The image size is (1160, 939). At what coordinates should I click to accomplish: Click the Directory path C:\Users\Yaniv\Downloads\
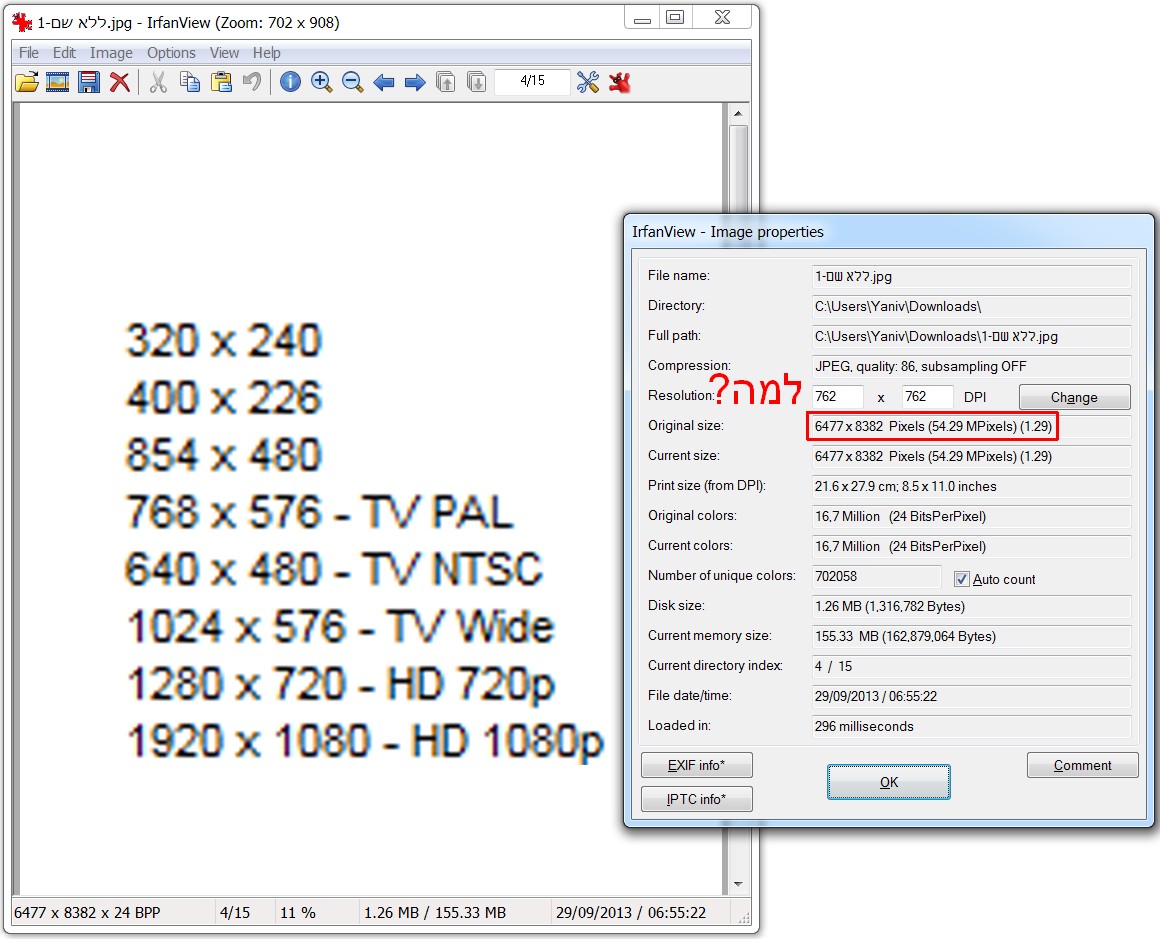971,306
